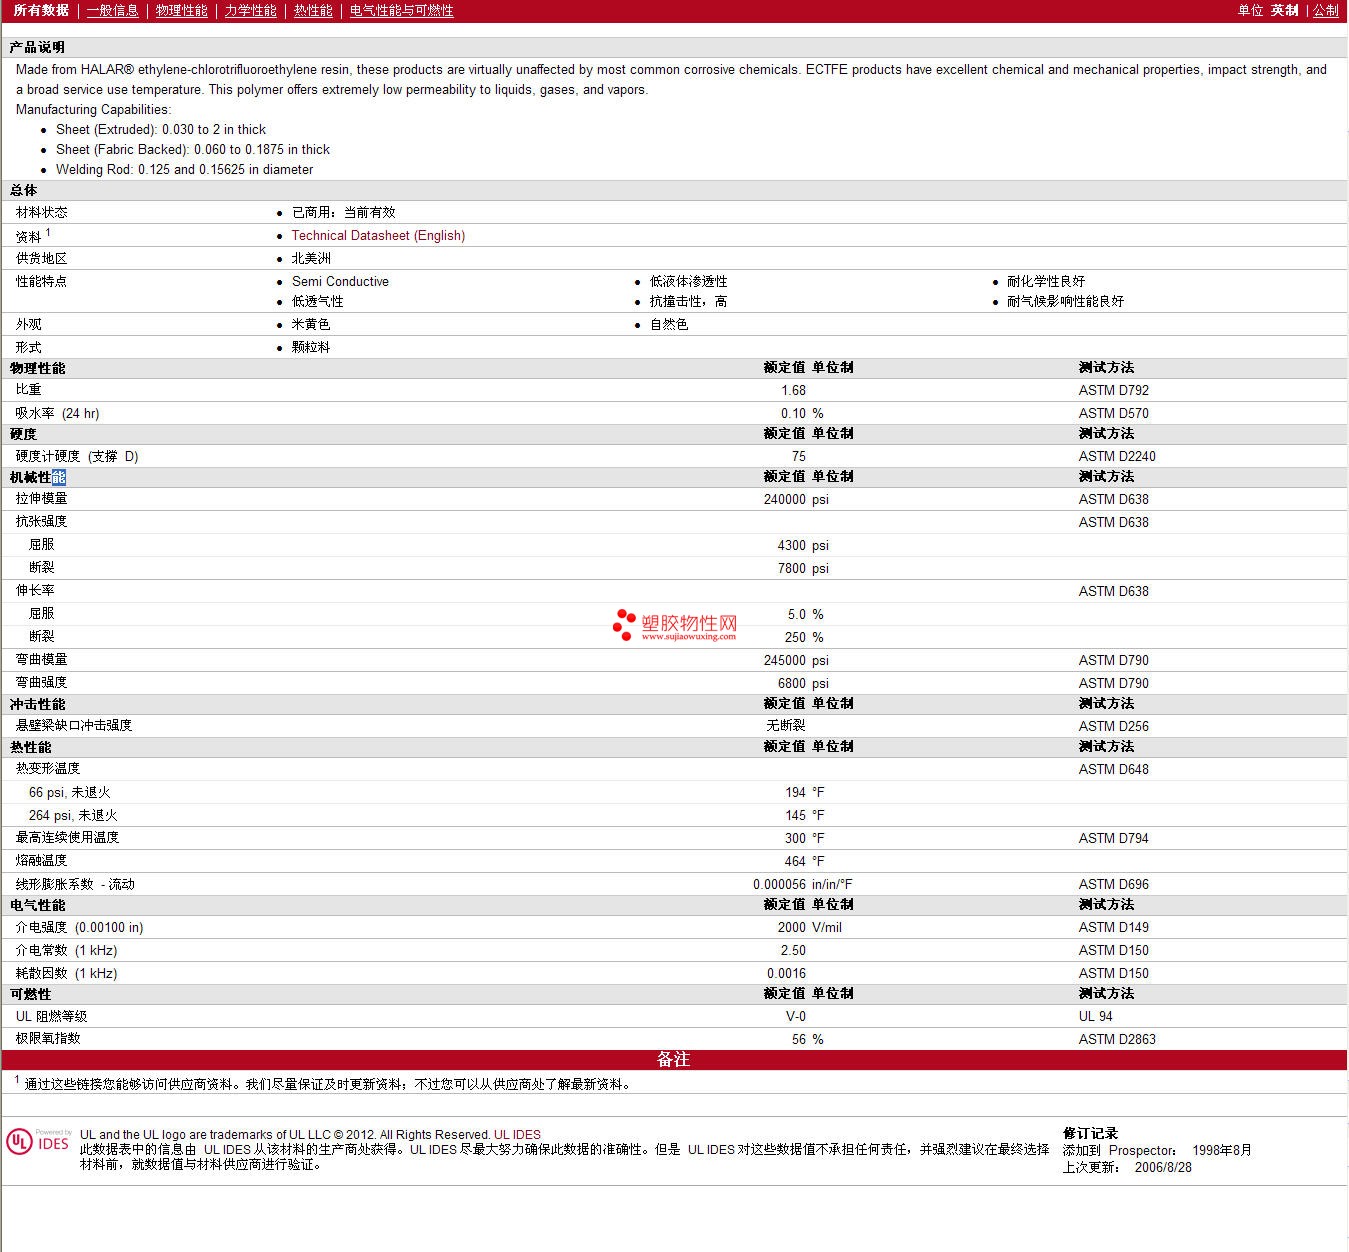Click the 悬壁梁缺口冲击强度 label
This screenshot has height=1252, width=1349.
point(73,725)
